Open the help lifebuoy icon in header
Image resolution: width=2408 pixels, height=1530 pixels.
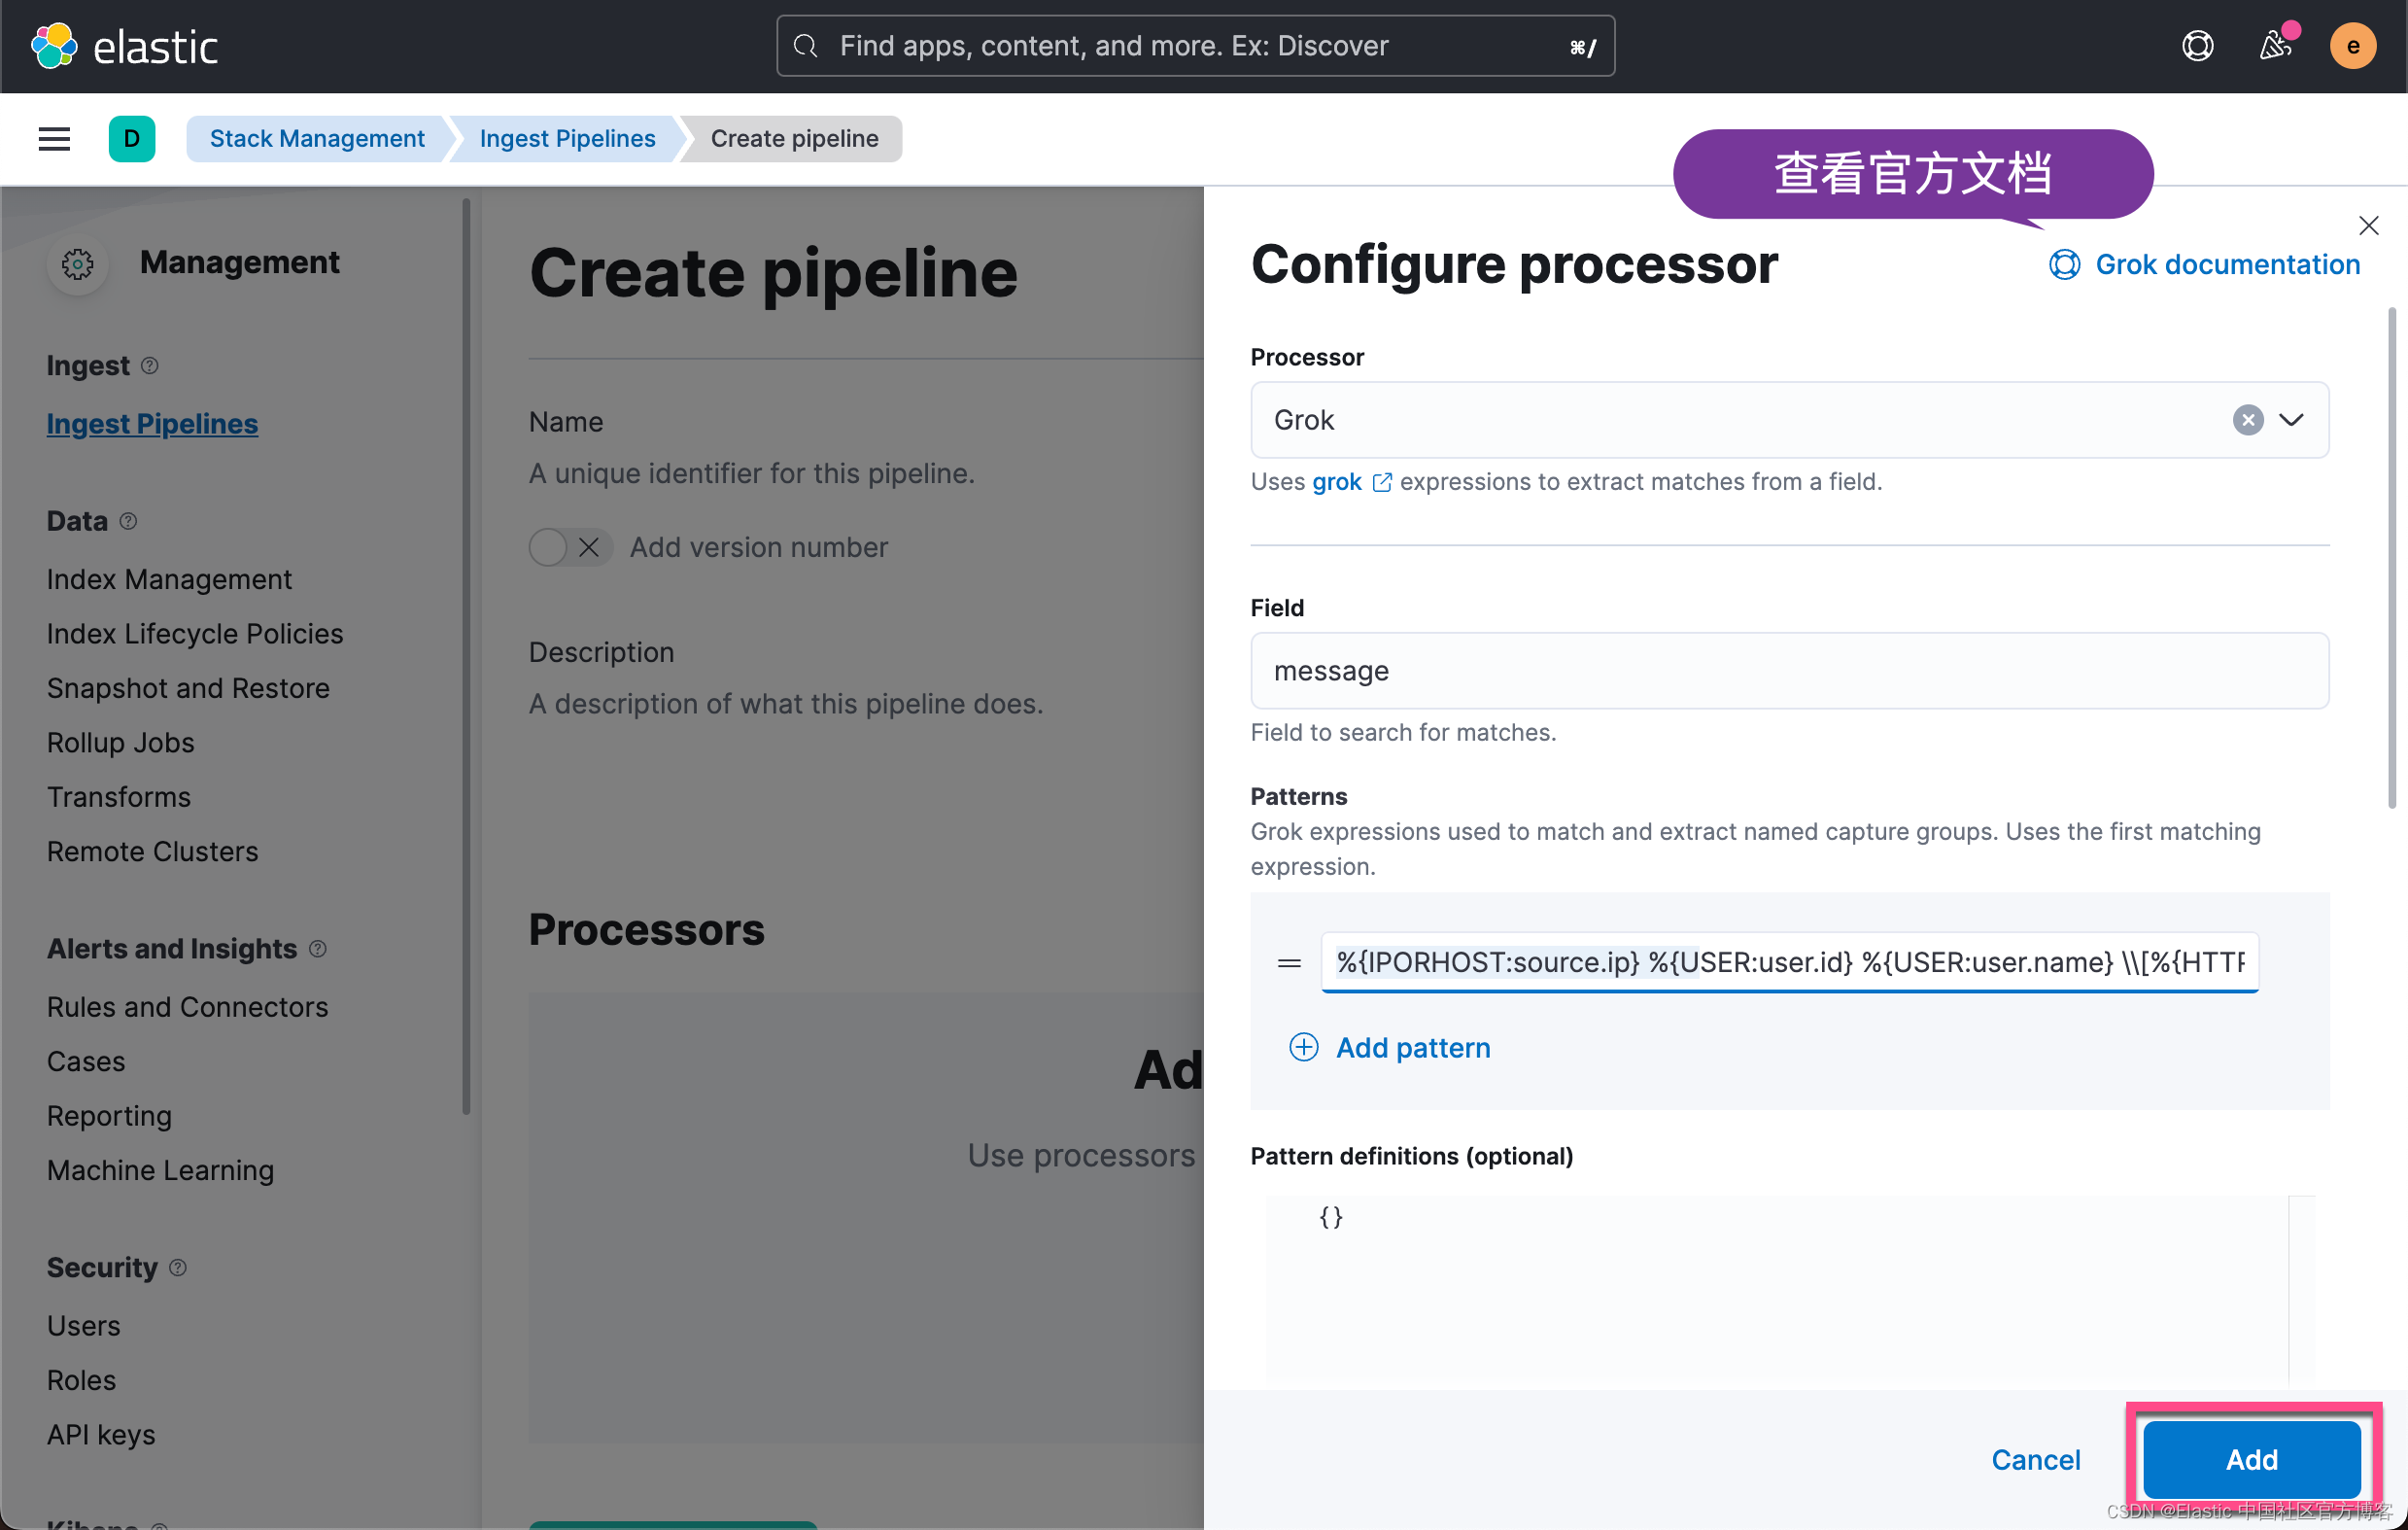[x=2197, y=46]
